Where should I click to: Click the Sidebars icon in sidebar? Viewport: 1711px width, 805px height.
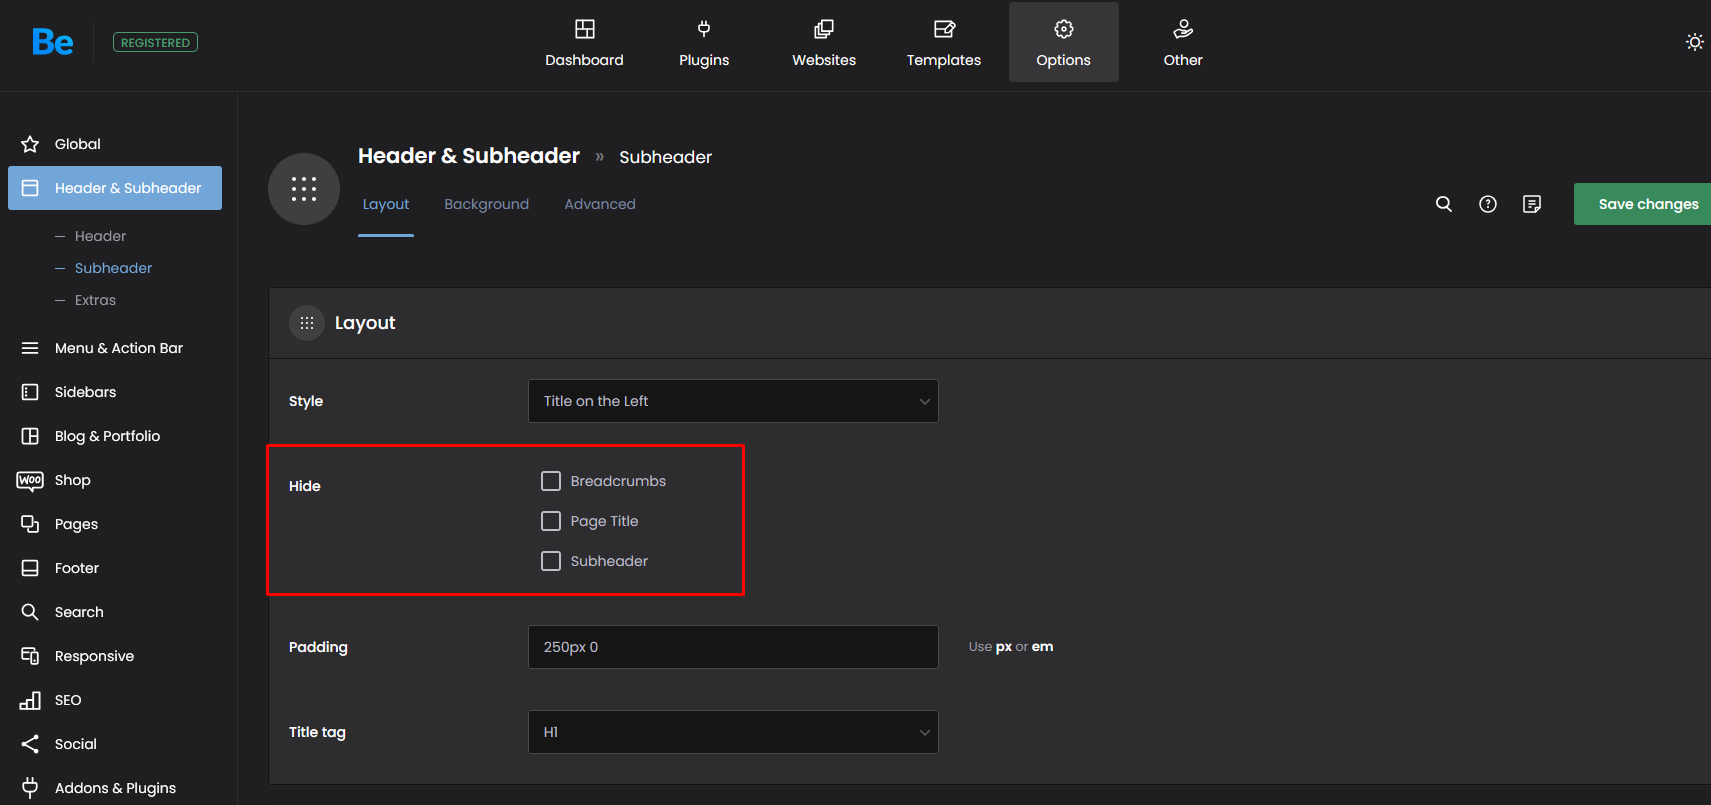30,392
